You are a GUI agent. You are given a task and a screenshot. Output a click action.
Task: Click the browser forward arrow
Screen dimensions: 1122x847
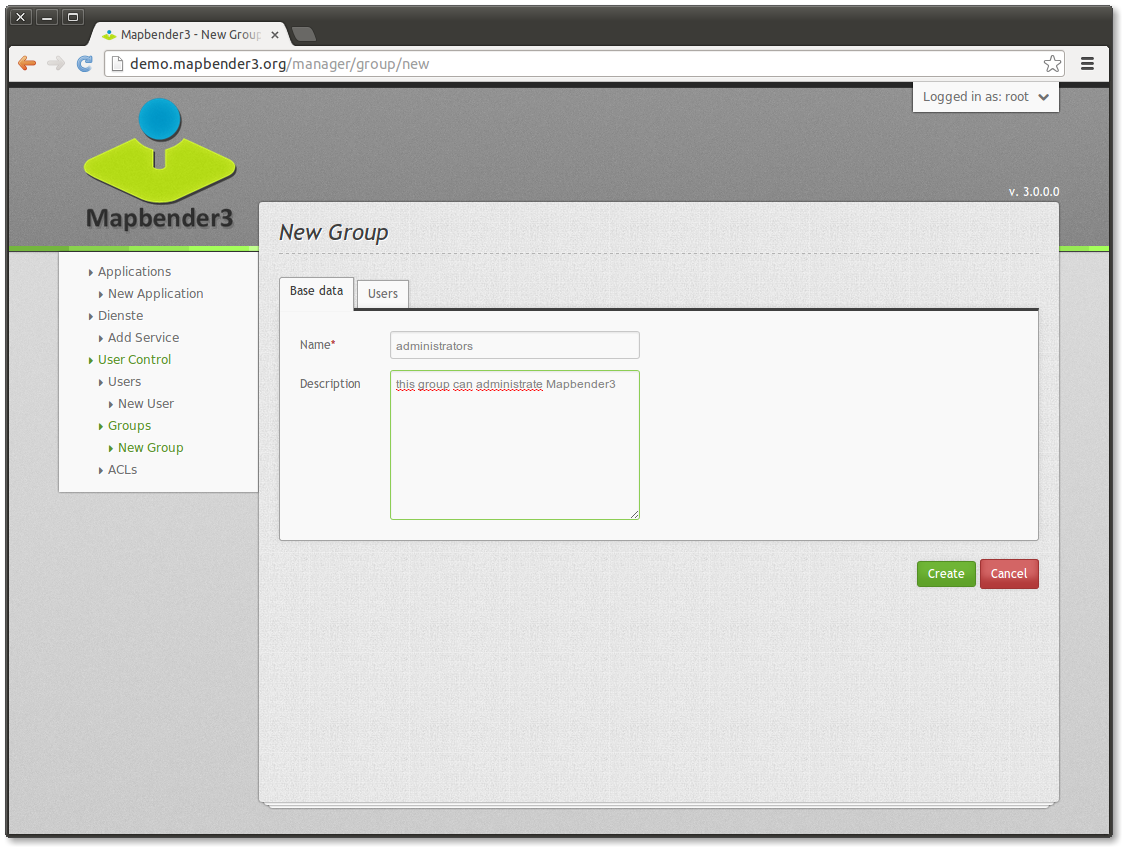pos(56,64)
